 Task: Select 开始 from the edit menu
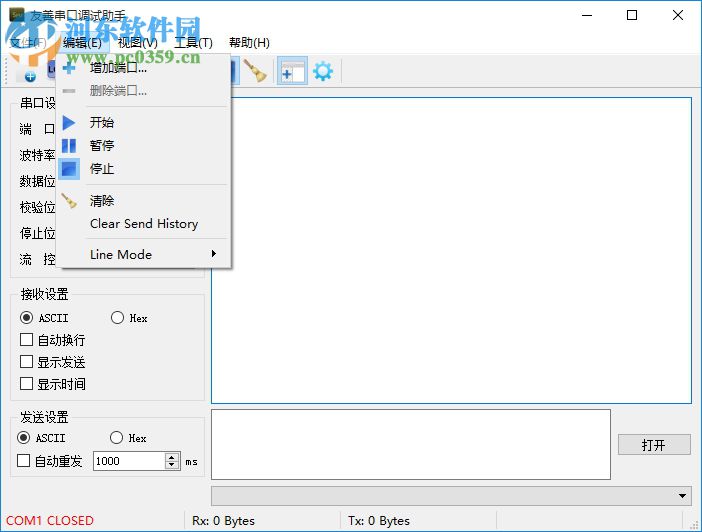[x=144, y=122]
